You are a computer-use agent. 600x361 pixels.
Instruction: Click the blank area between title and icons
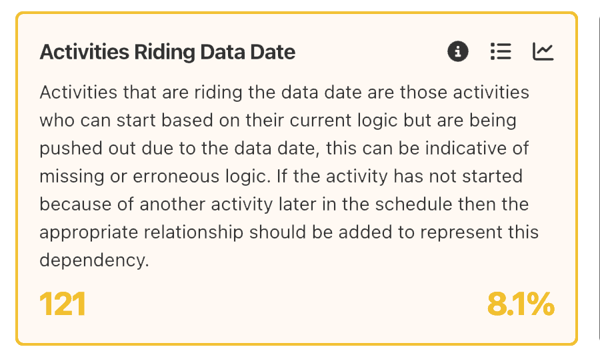371,52
